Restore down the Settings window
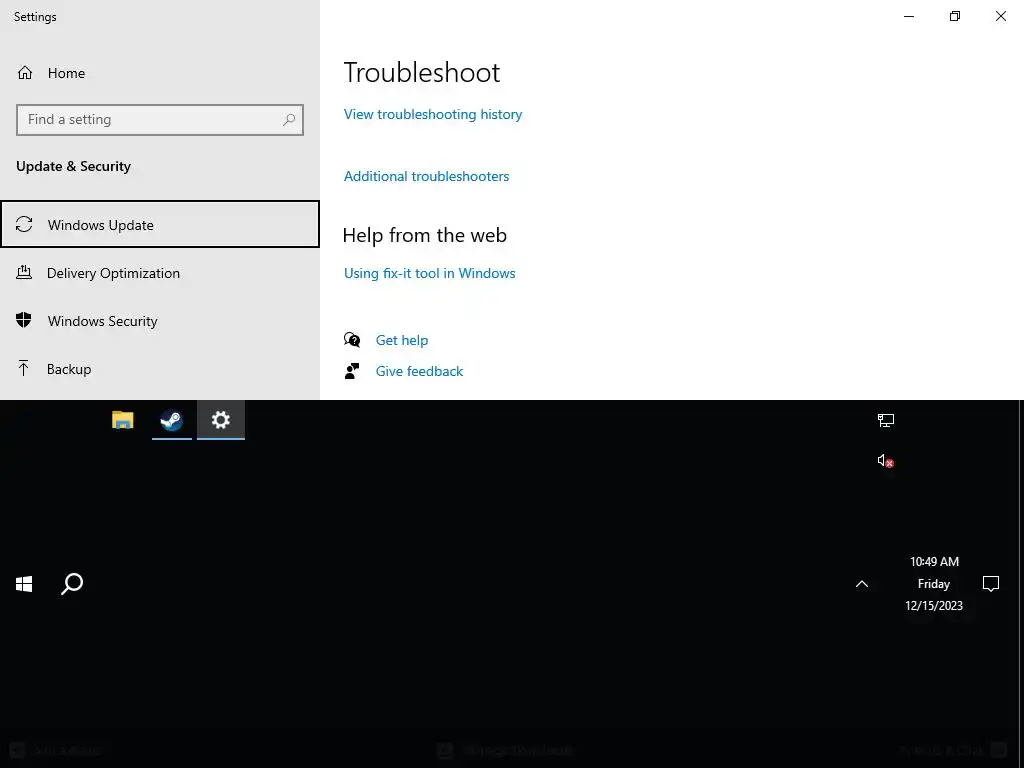The width and height of the screenshot is (1024, 768). [x=955, y=16]
